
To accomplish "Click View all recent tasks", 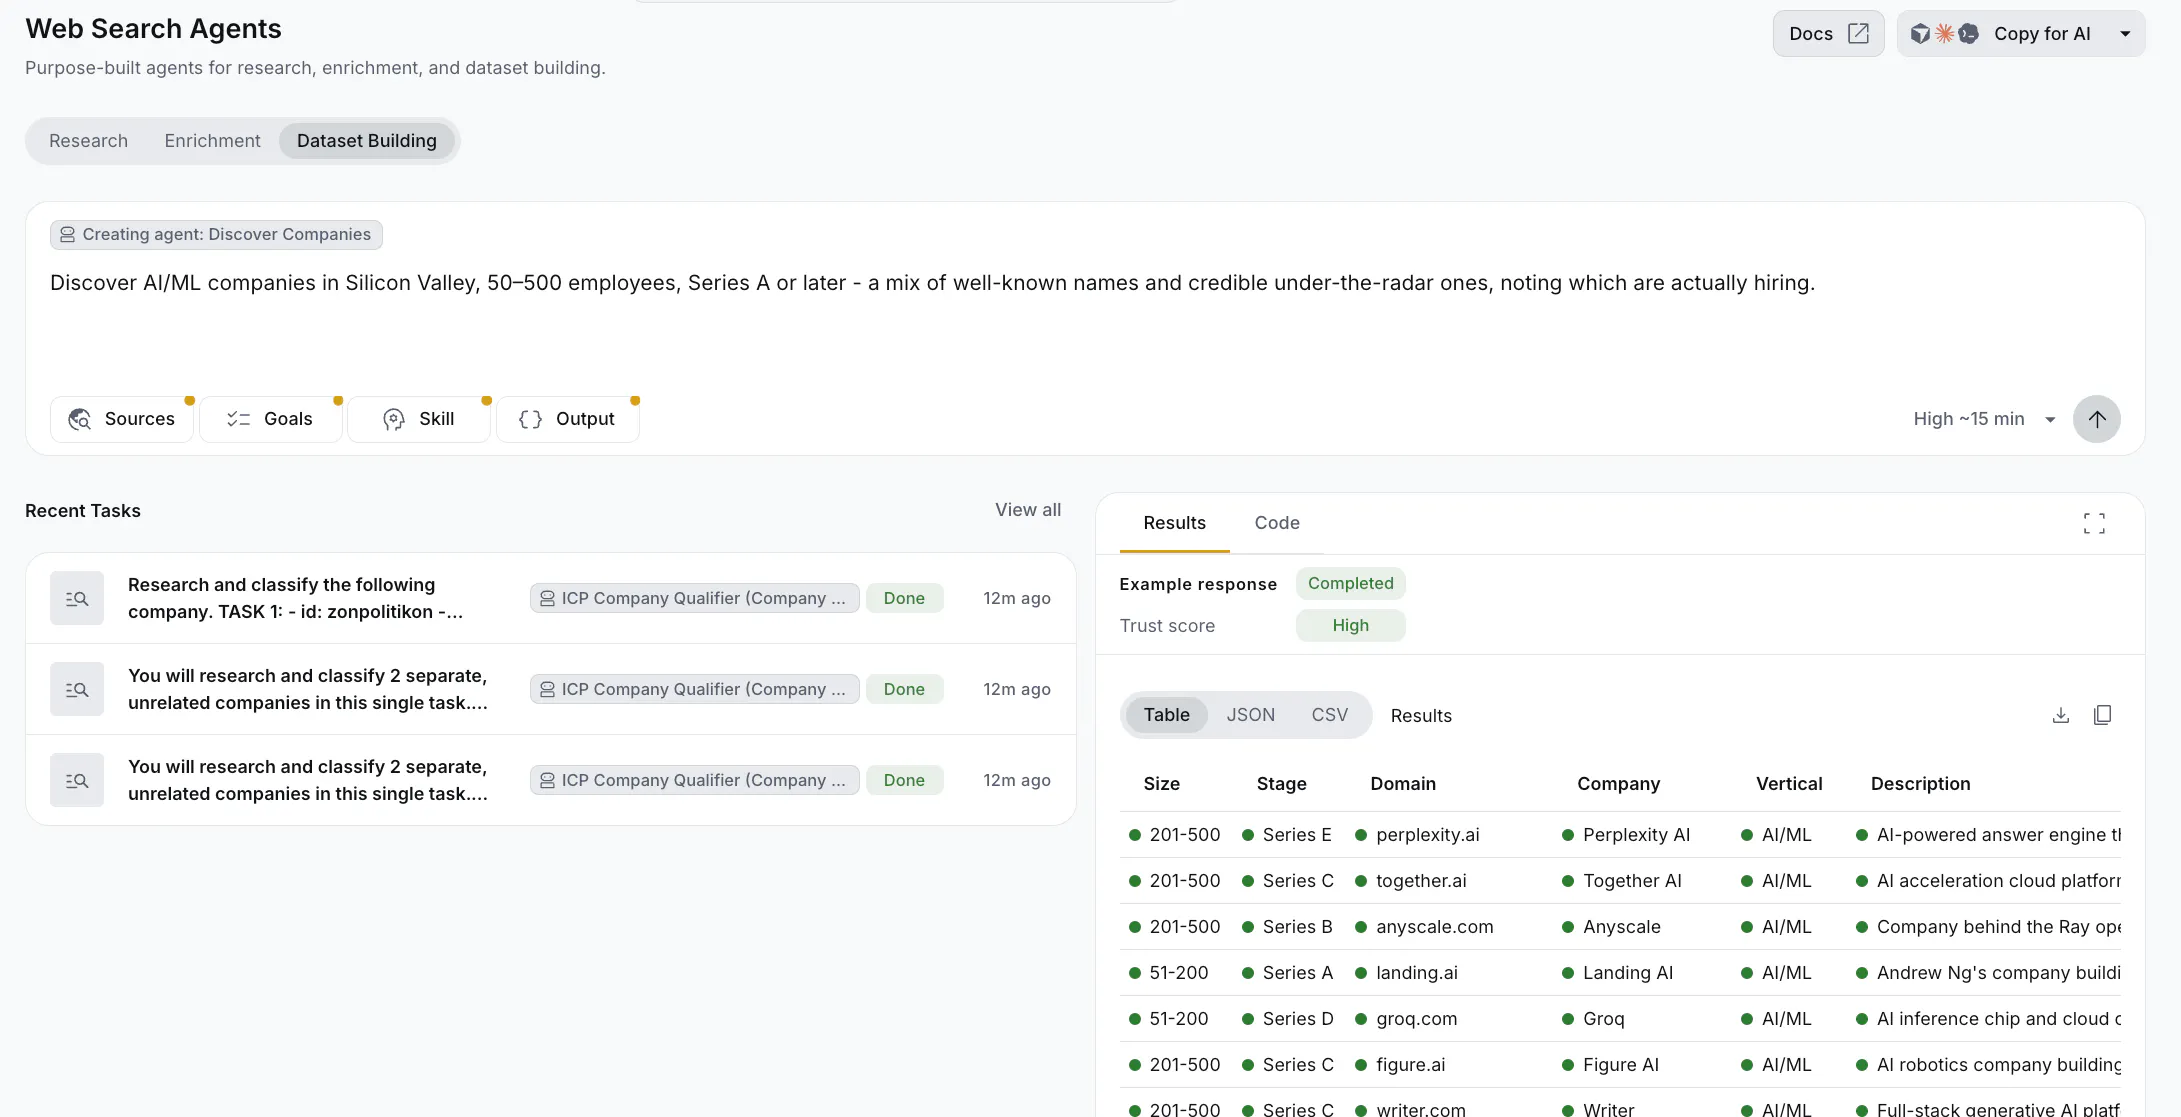I will [x=1027, y=510].
